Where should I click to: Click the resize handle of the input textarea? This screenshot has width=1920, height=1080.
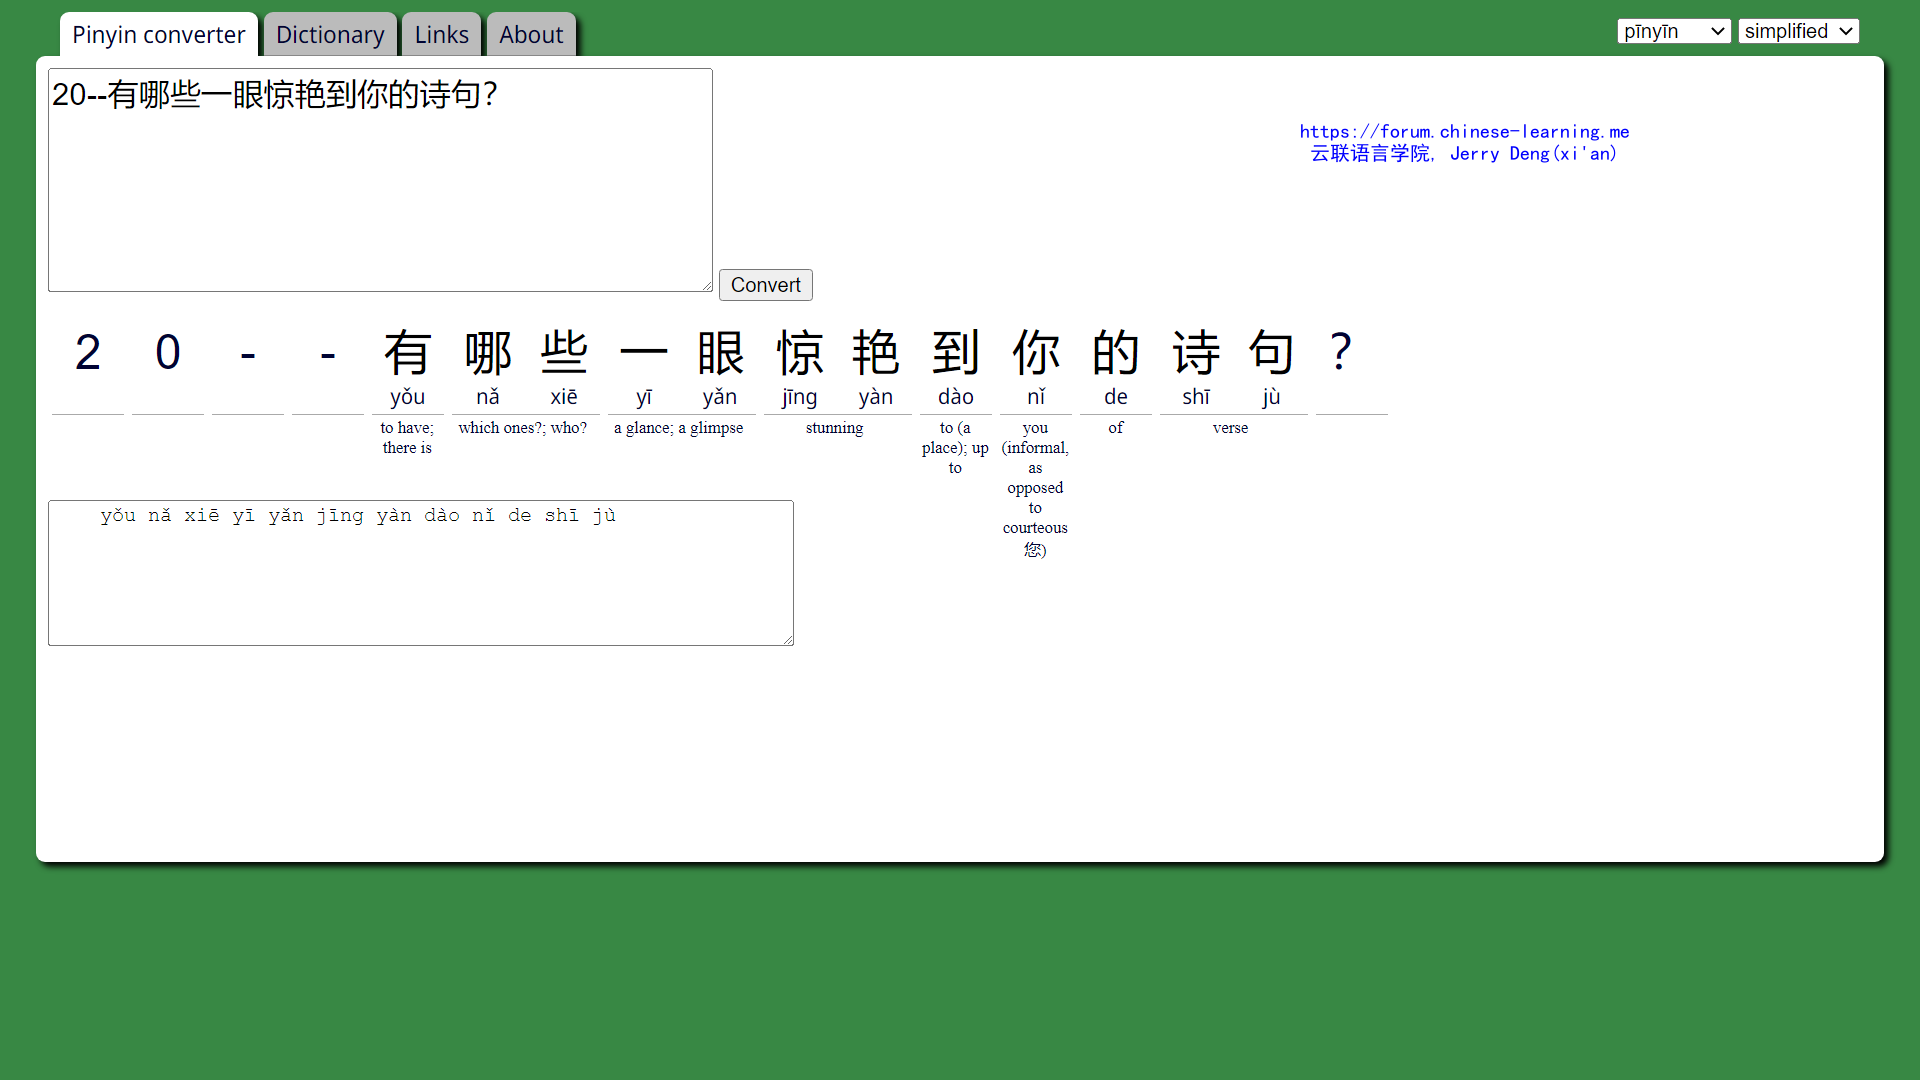tap(707, 286)
